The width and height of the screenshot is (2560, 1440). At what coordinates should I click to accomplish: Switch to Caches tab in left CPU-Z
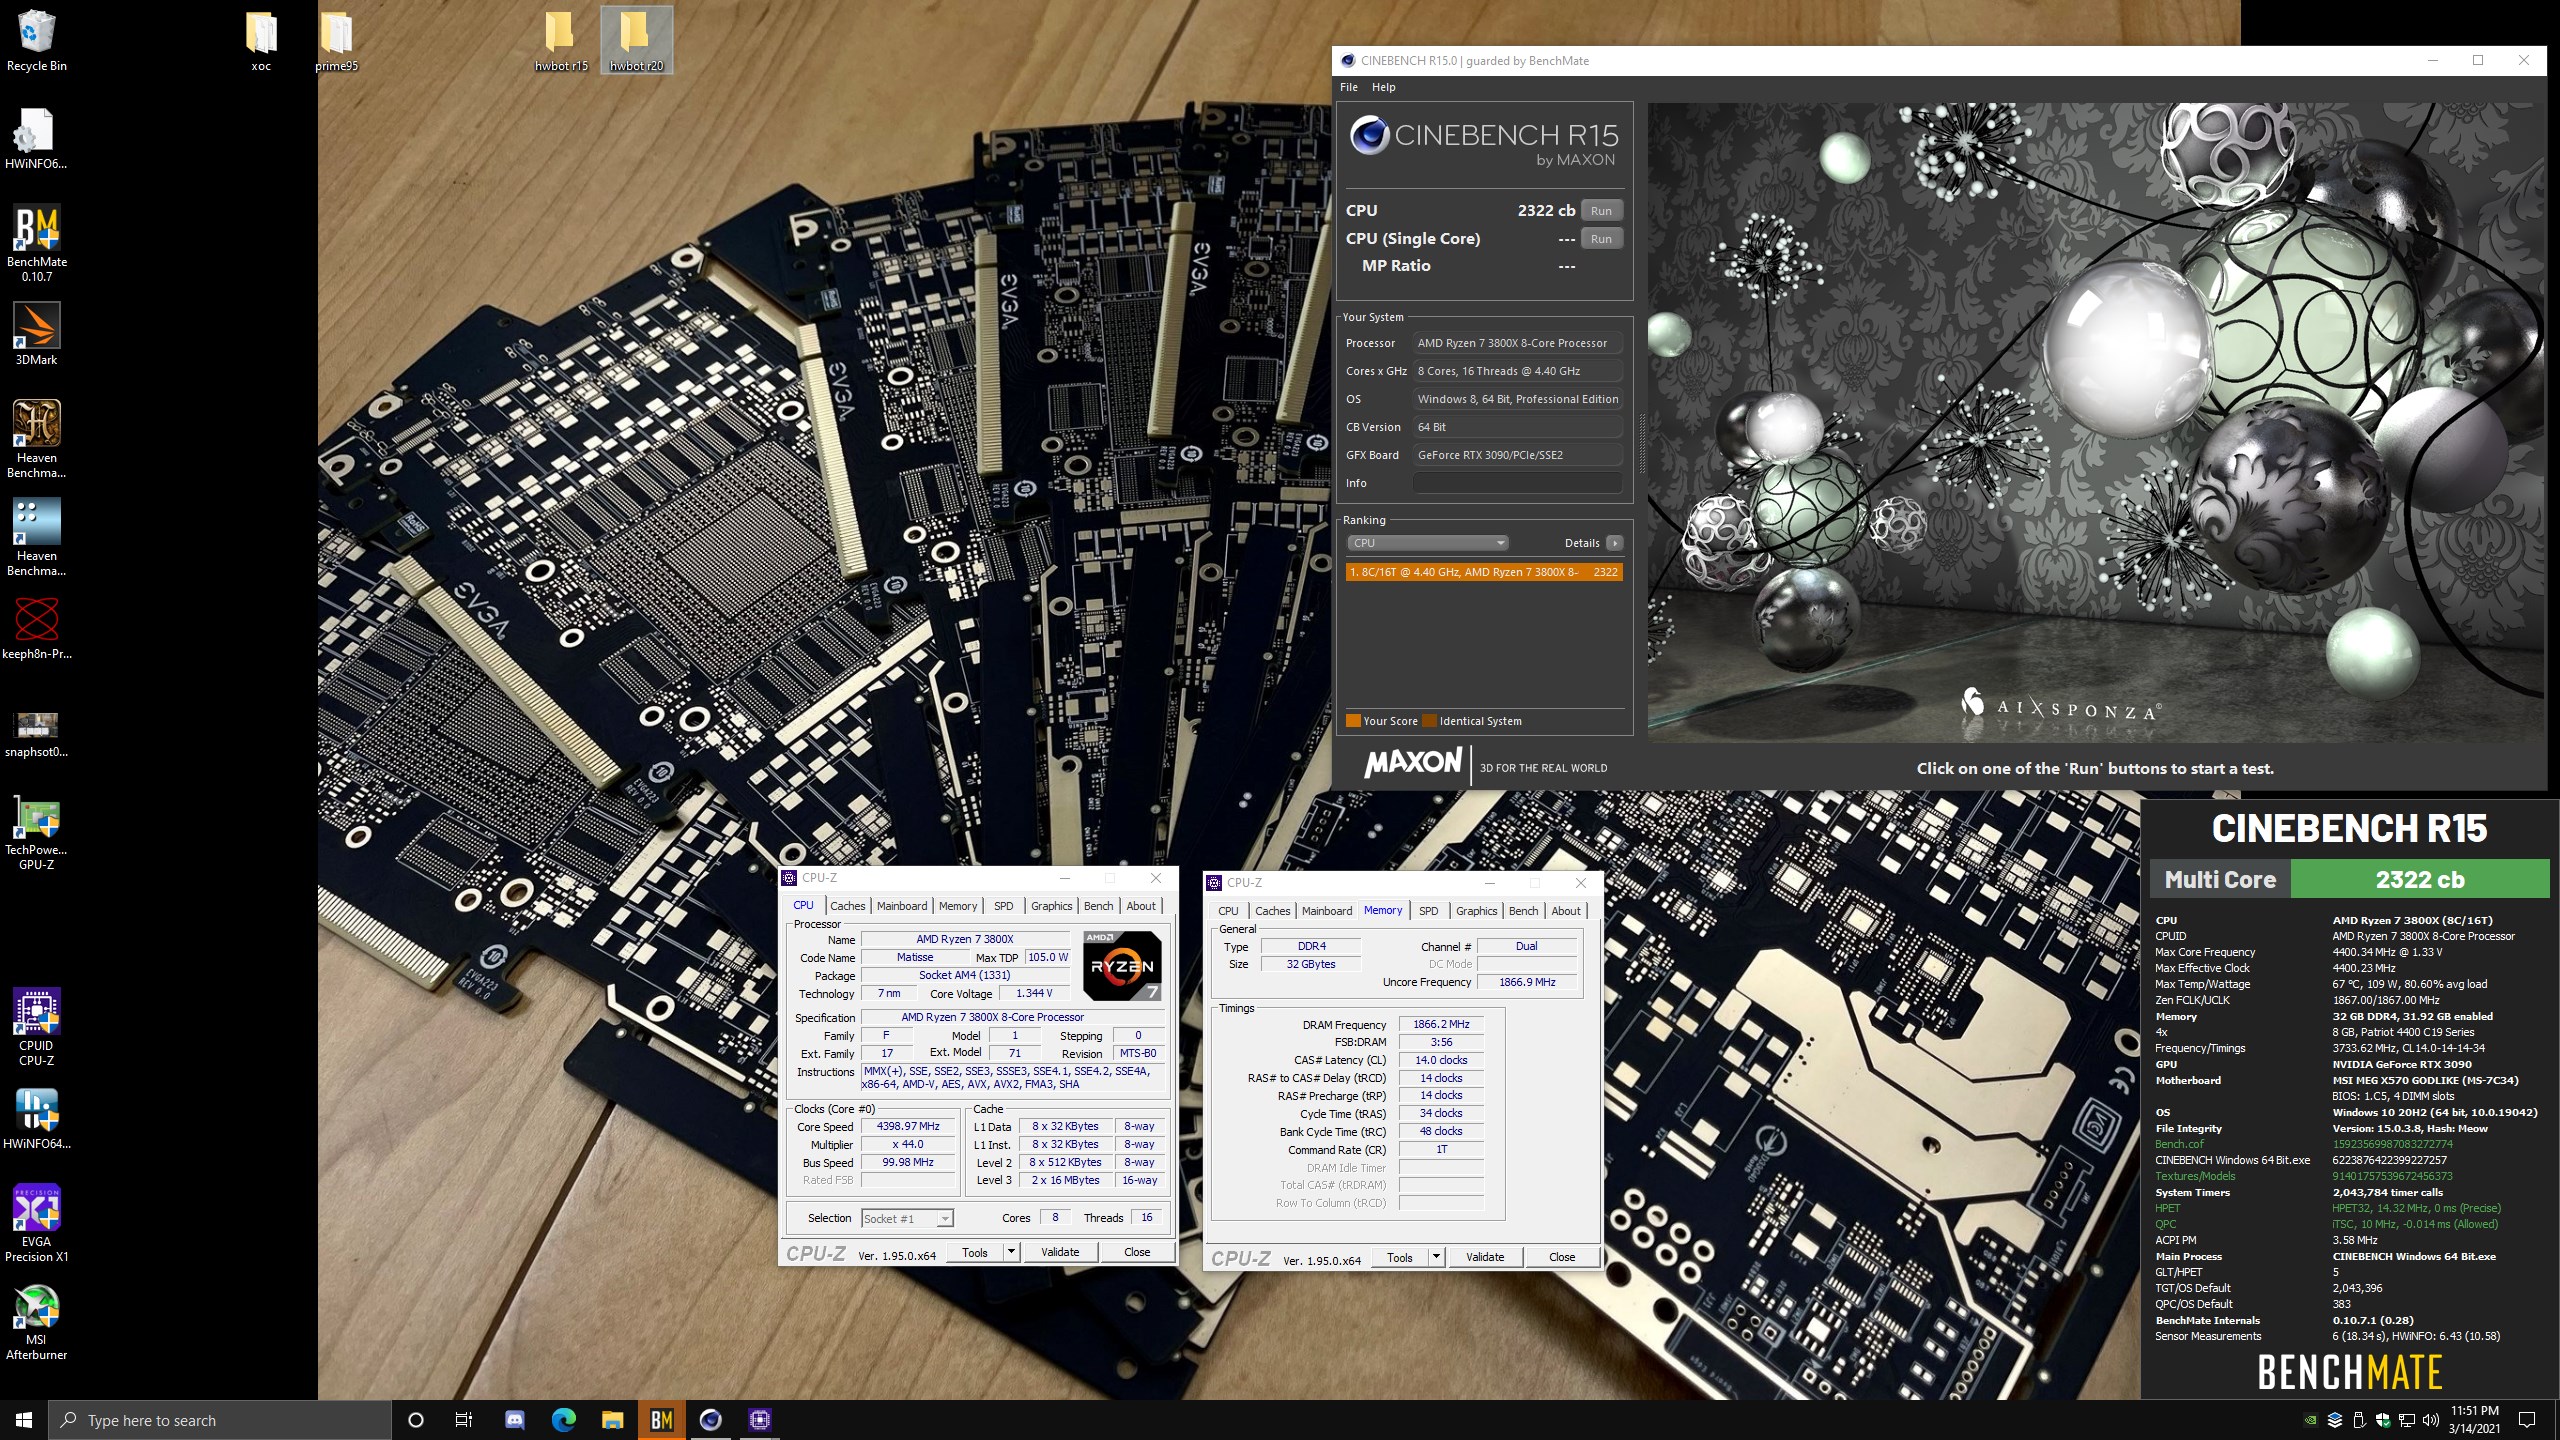click(x=848, y=906)
